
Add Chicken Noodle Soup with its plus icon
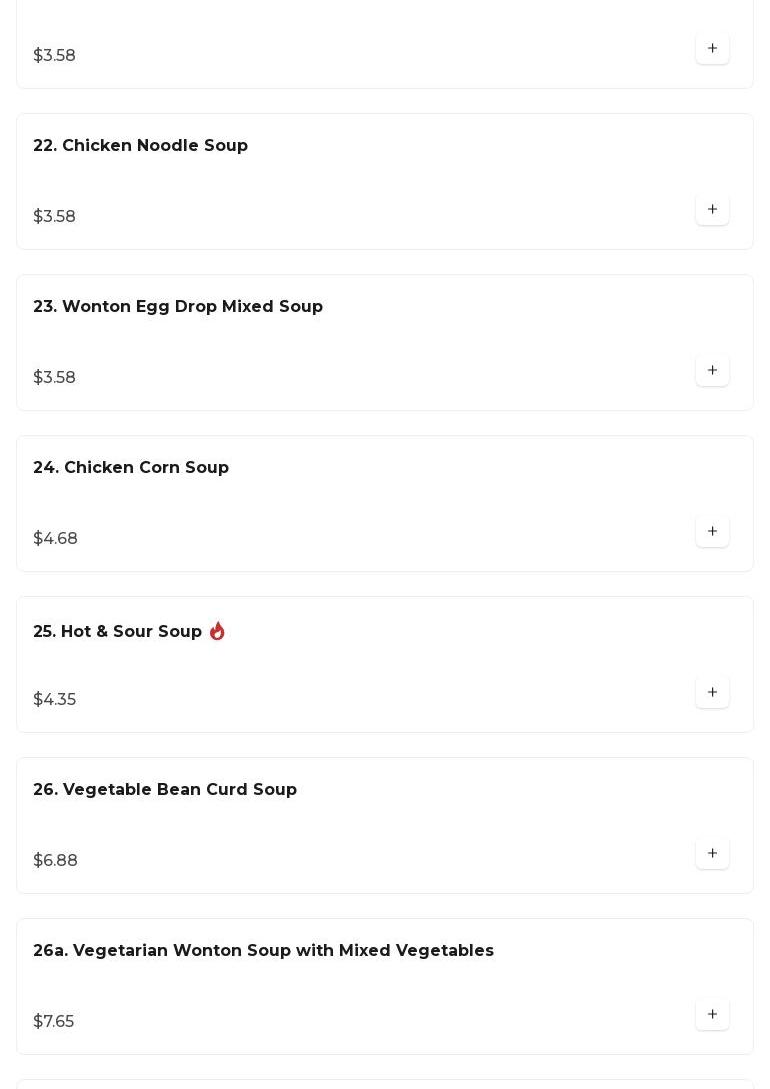click(x=712, y=209)
